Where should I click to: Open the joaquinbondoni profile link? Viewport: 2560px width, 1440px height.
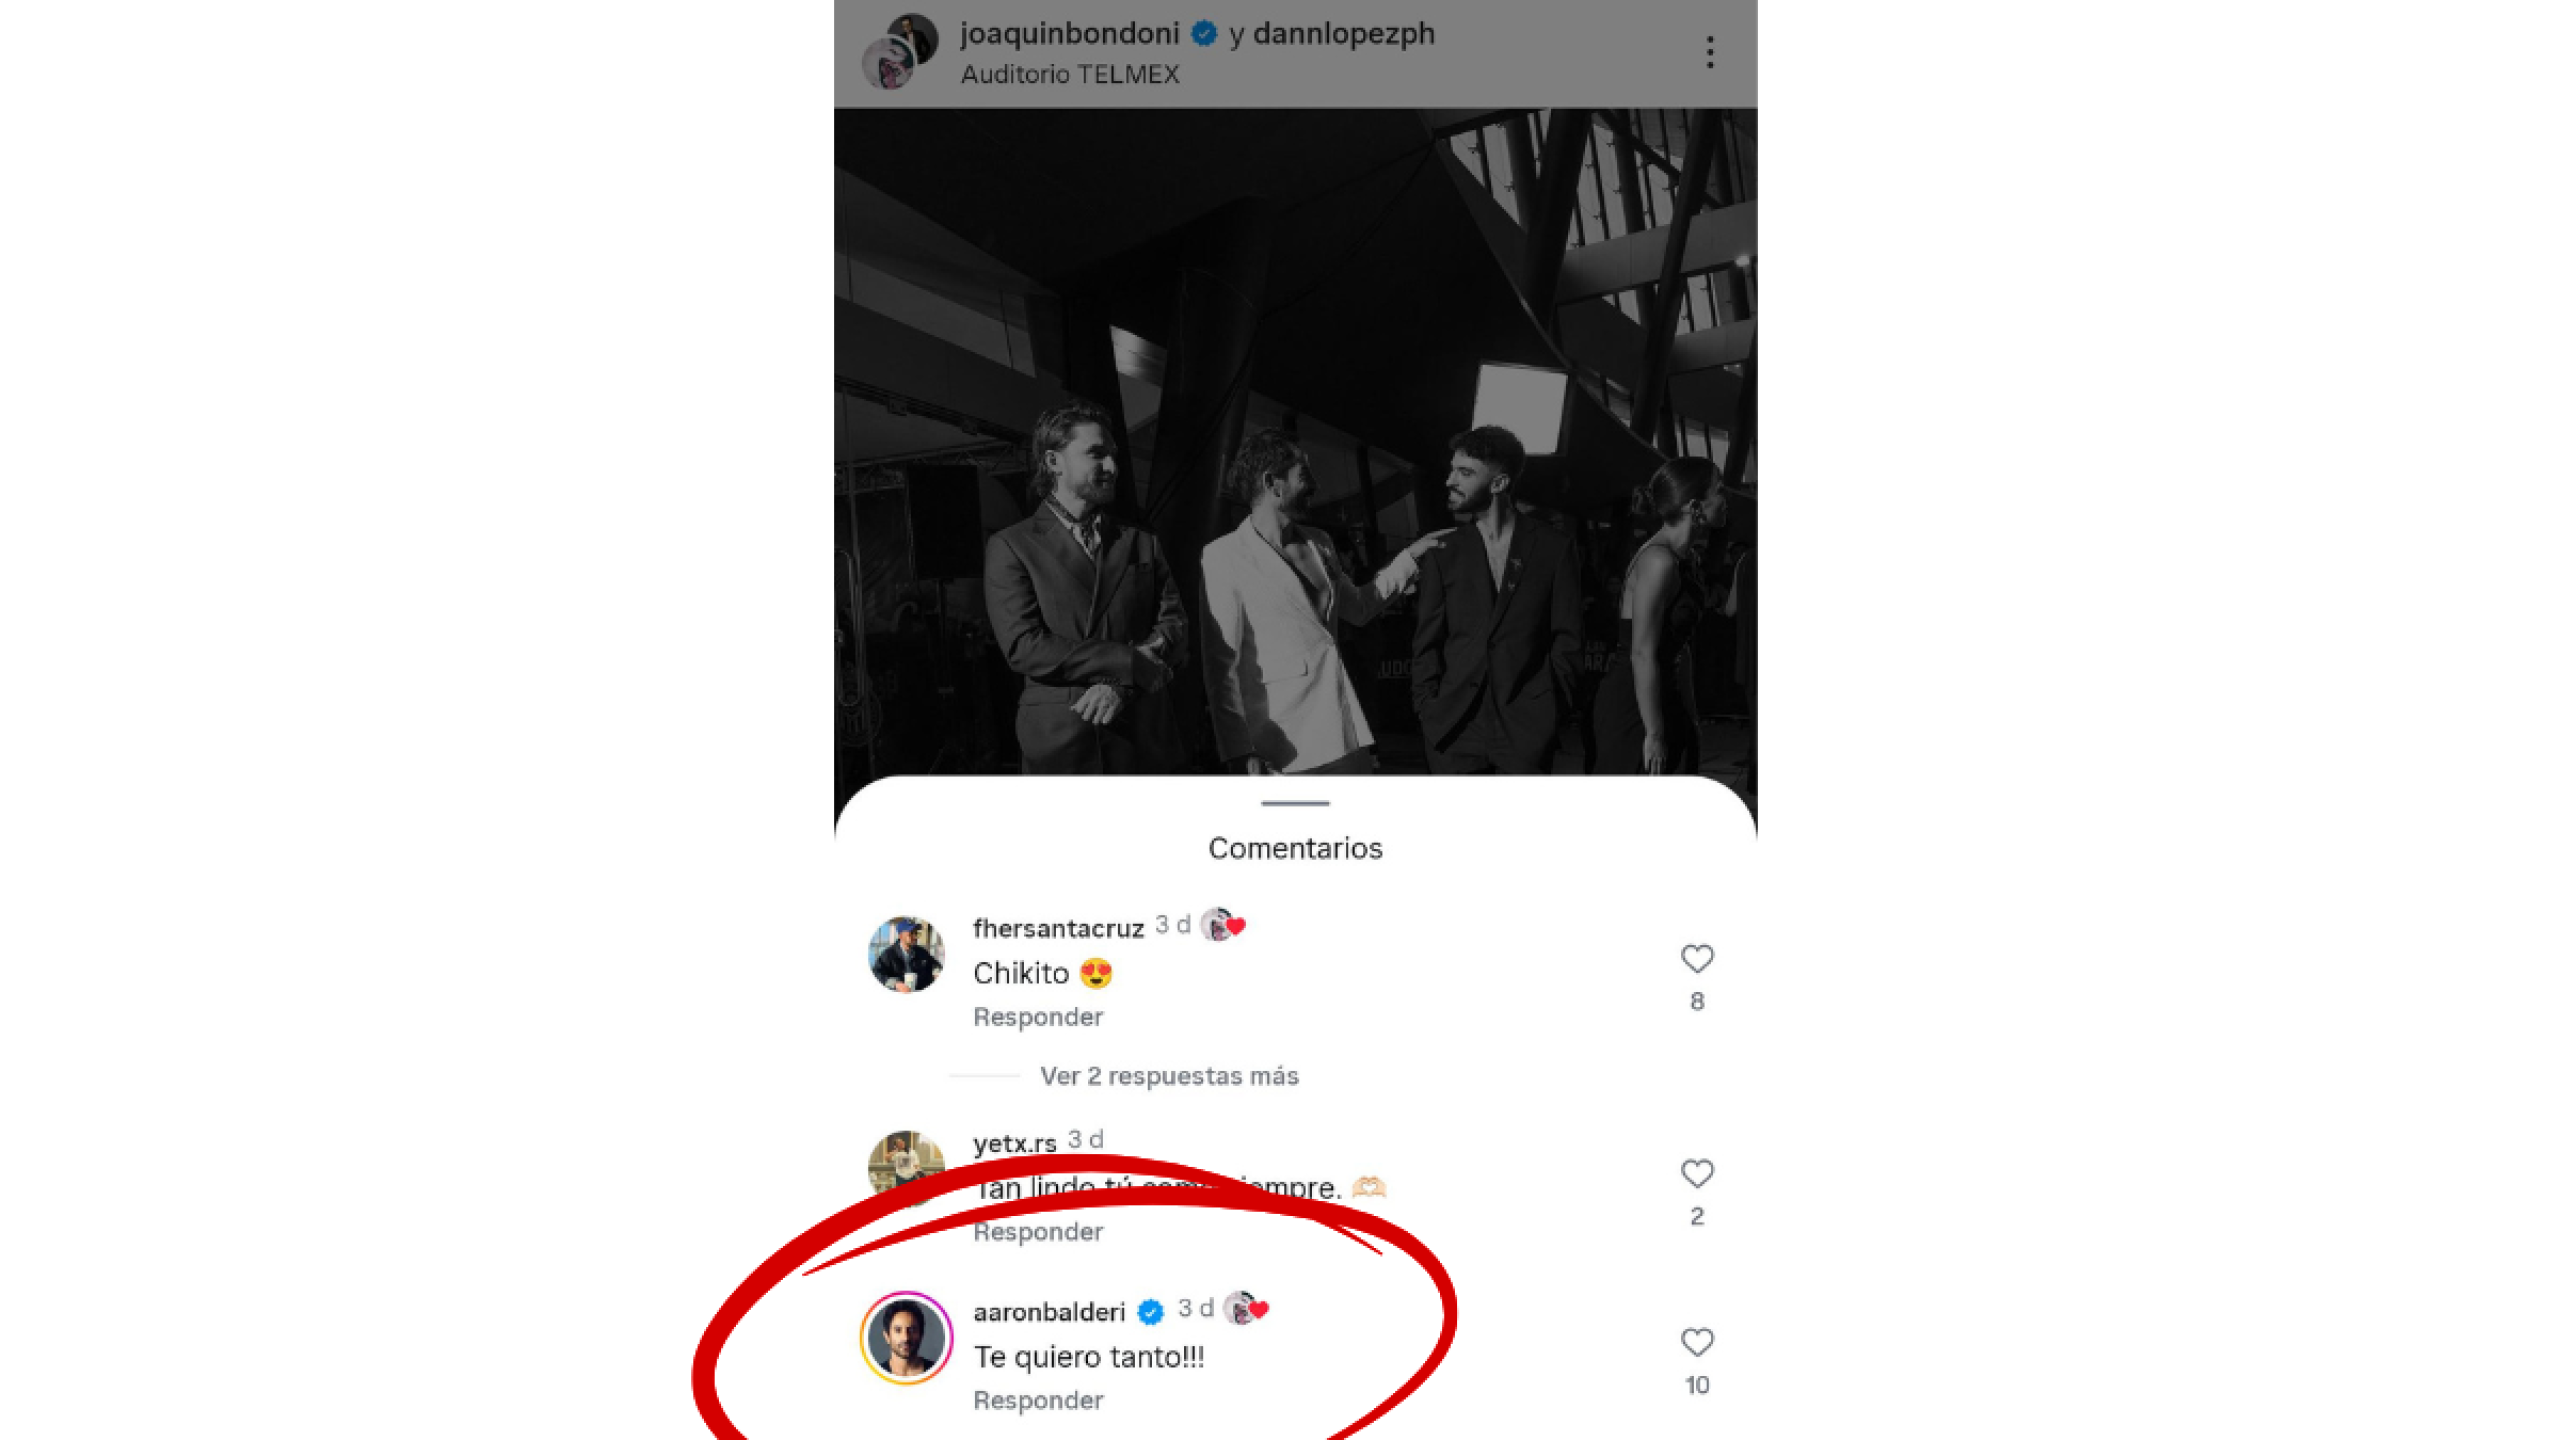1069,34
